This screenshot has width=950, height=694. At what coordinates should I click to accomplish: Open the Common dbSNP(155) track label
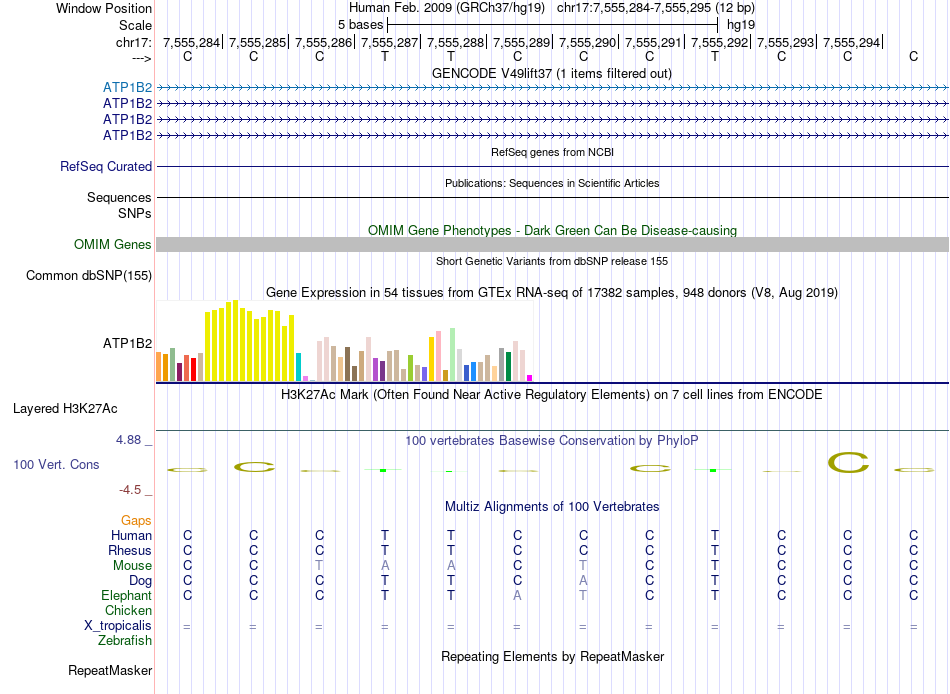89,275
